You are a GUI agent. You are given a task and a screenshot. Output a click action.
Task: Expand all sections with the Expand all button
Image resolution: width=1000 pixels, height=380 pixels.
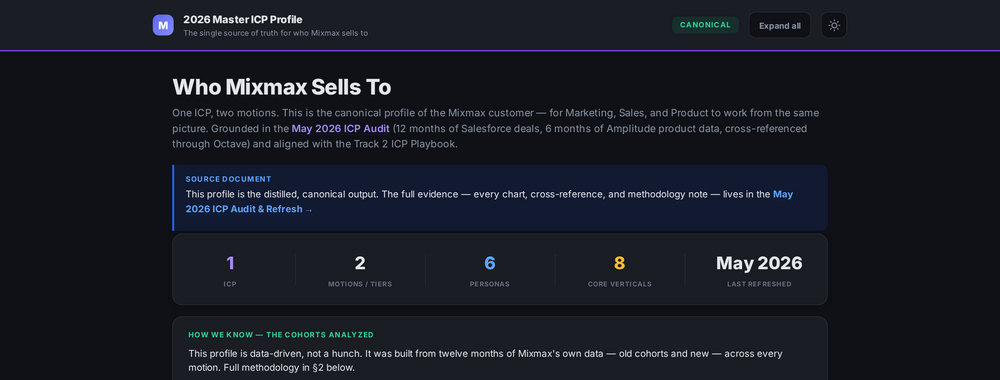point(779,26)
